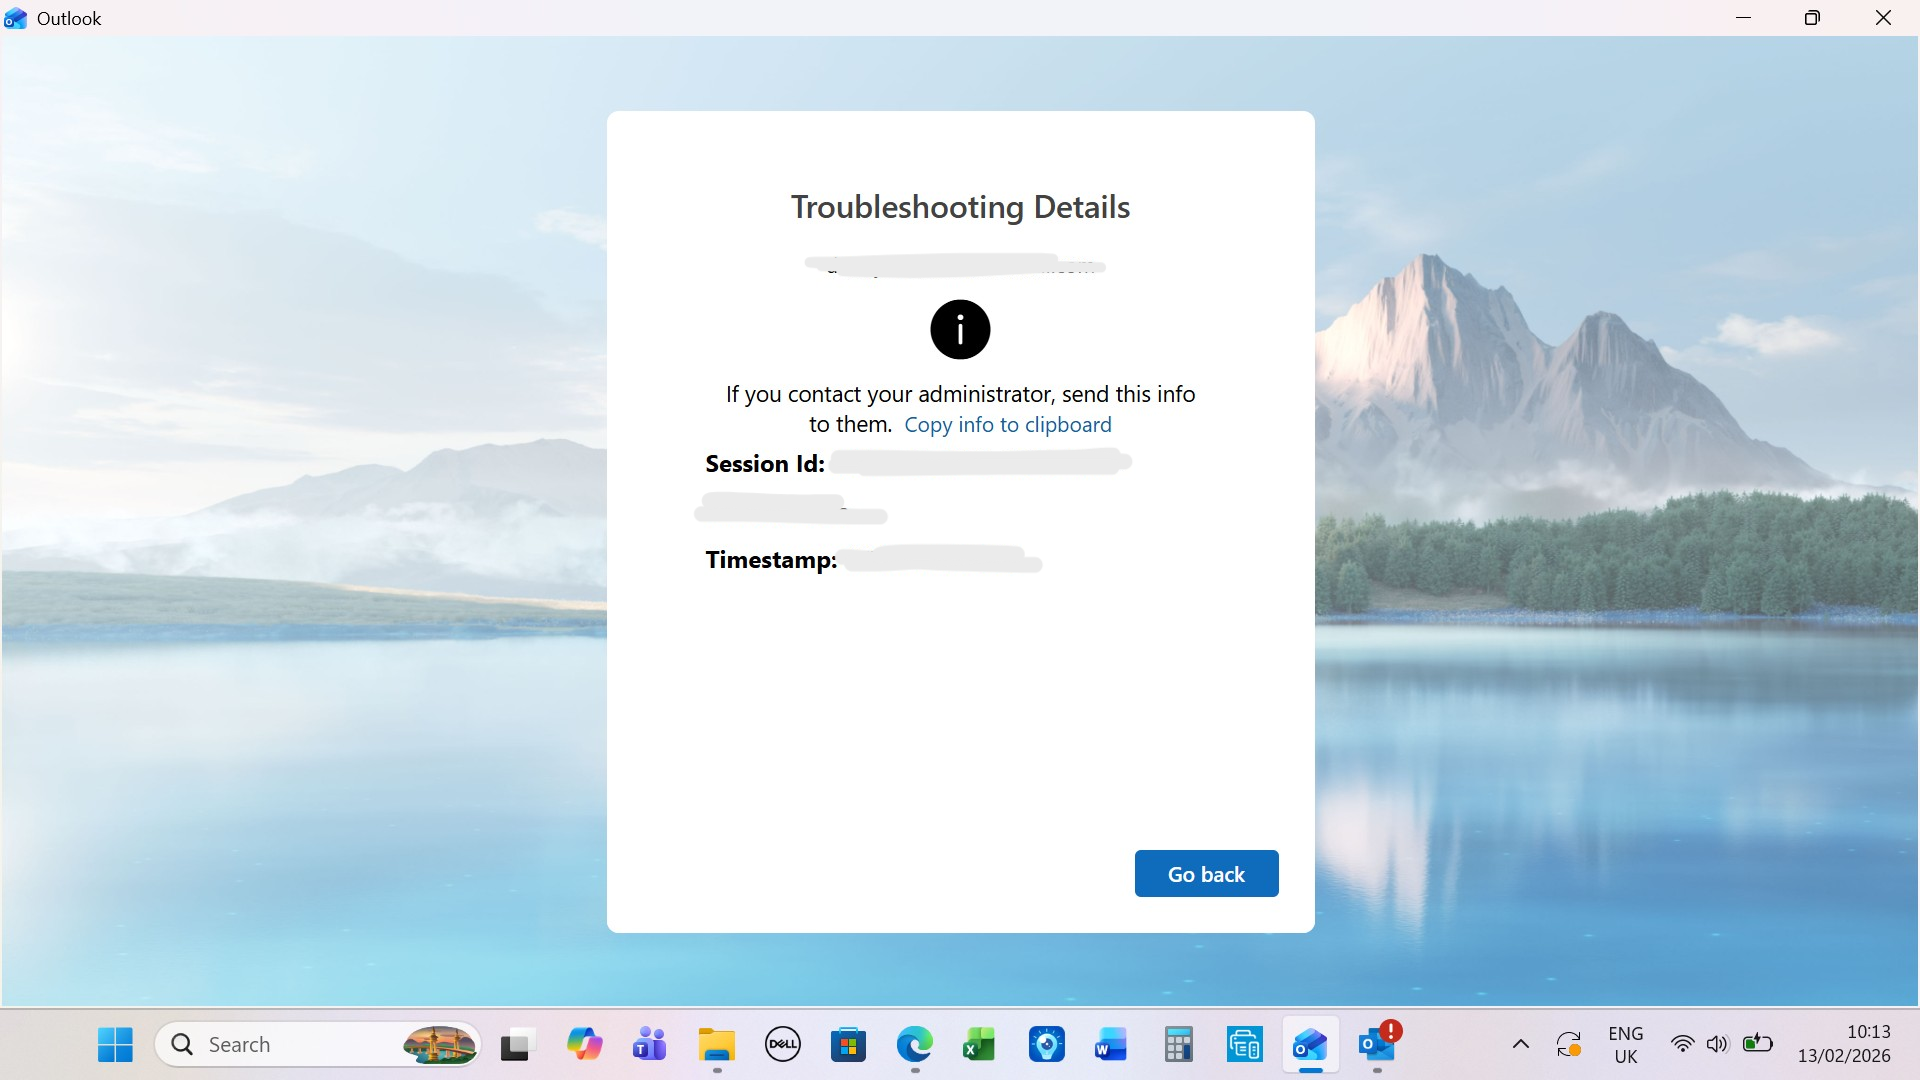Open the Dell app icon
Image resolution: width=1920 pixels, height=1080 pixels.
782,1045
